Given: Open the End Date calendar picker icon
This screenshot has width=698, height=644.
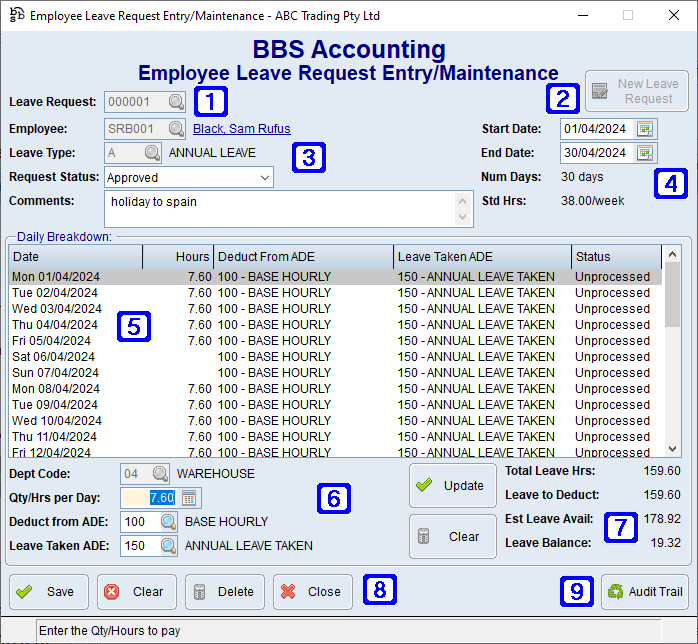Looking at the screenshot, I should pyautogui.click(x=646, y=153).
